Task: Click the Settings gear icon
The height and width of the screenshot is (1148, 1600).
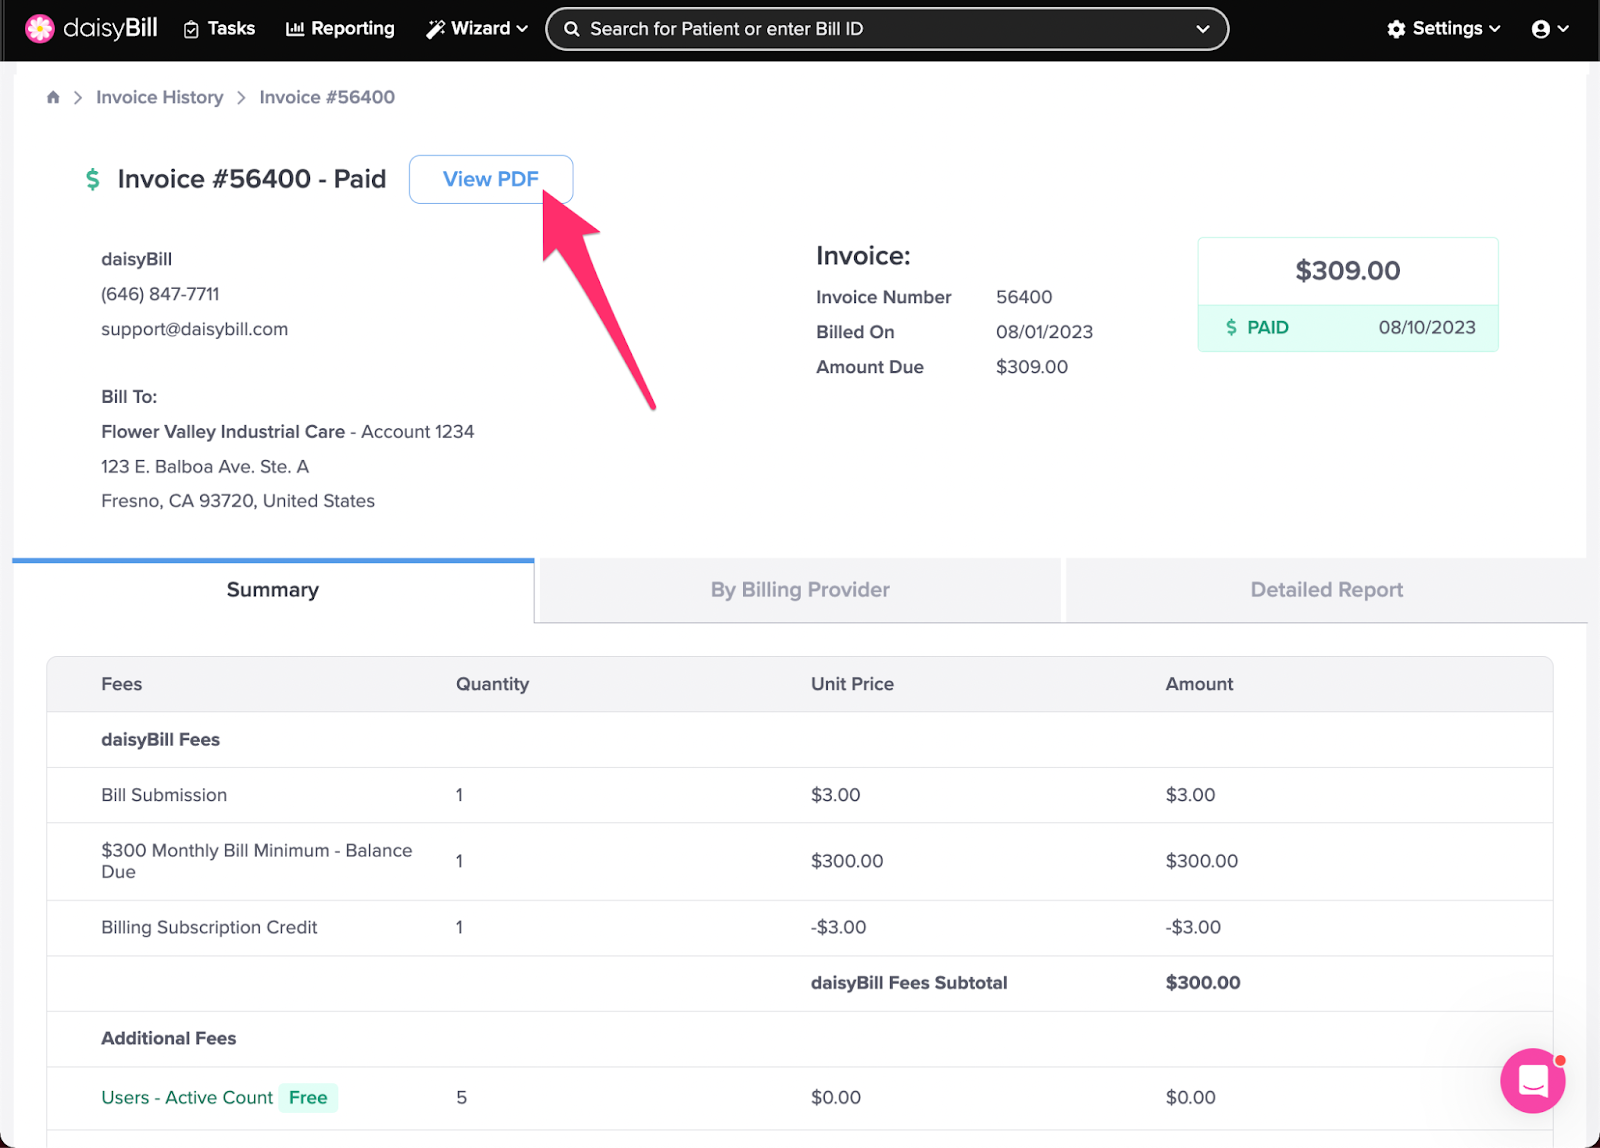Action: [x=1396, y=29]
